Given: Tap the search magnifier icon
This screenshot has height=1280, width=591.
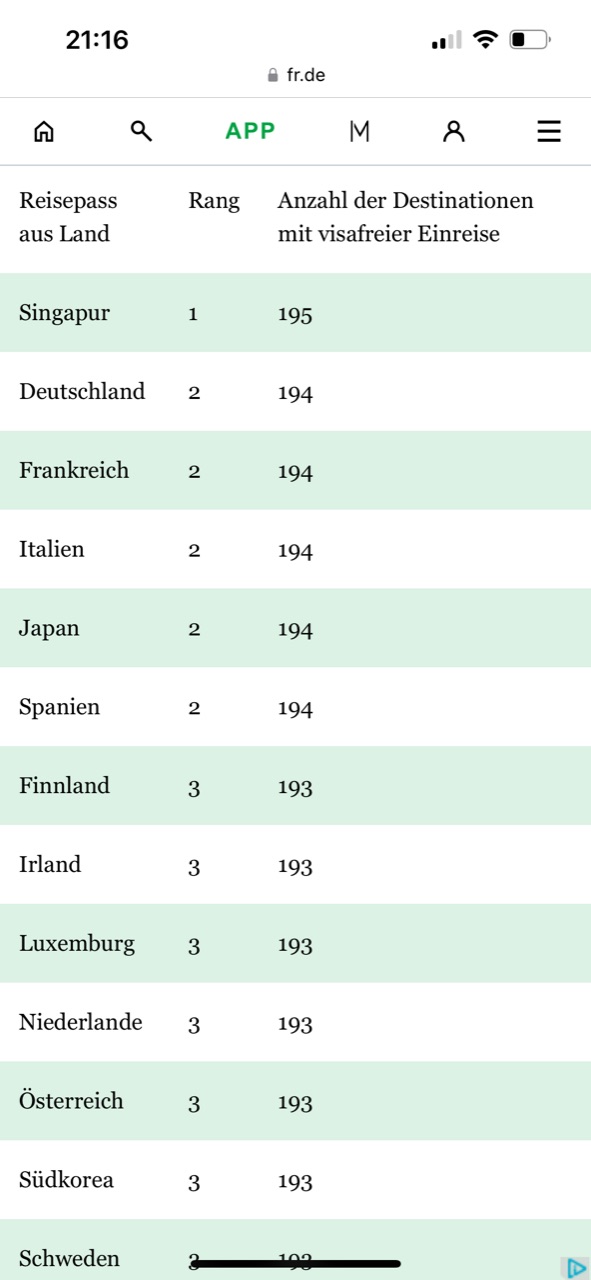Looking at the screenshot, I should click(142, 131).
